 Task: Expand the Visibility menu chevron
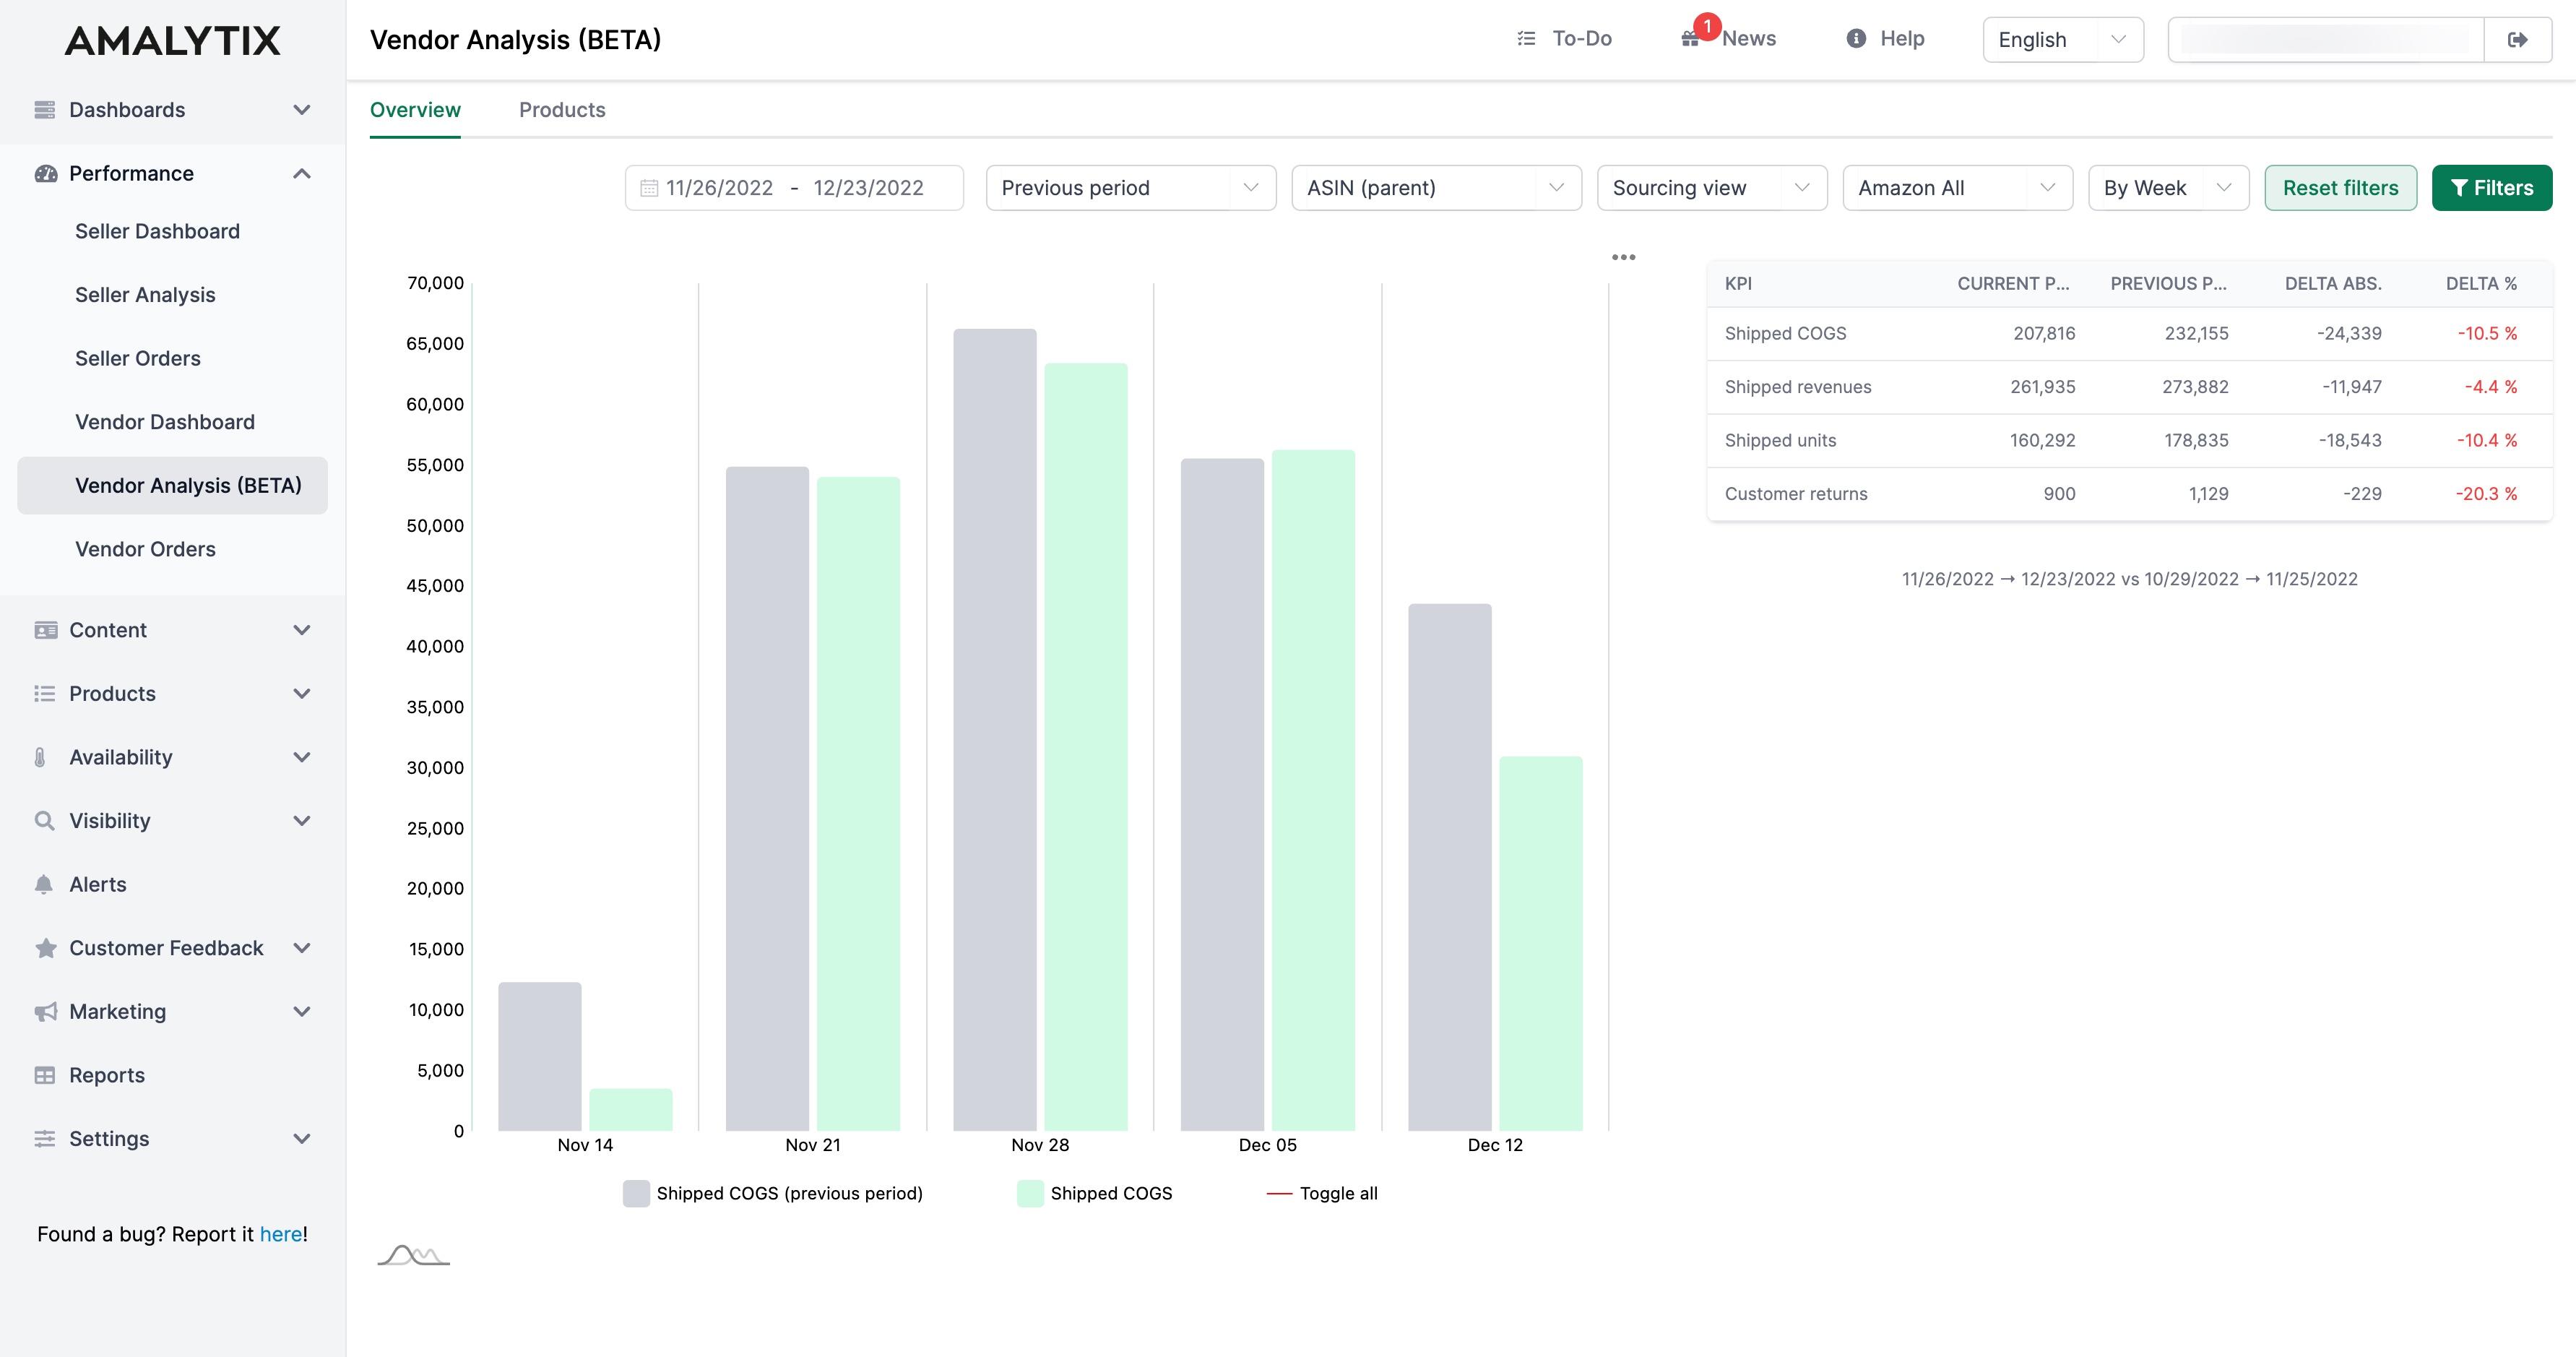tap(301, 821)
